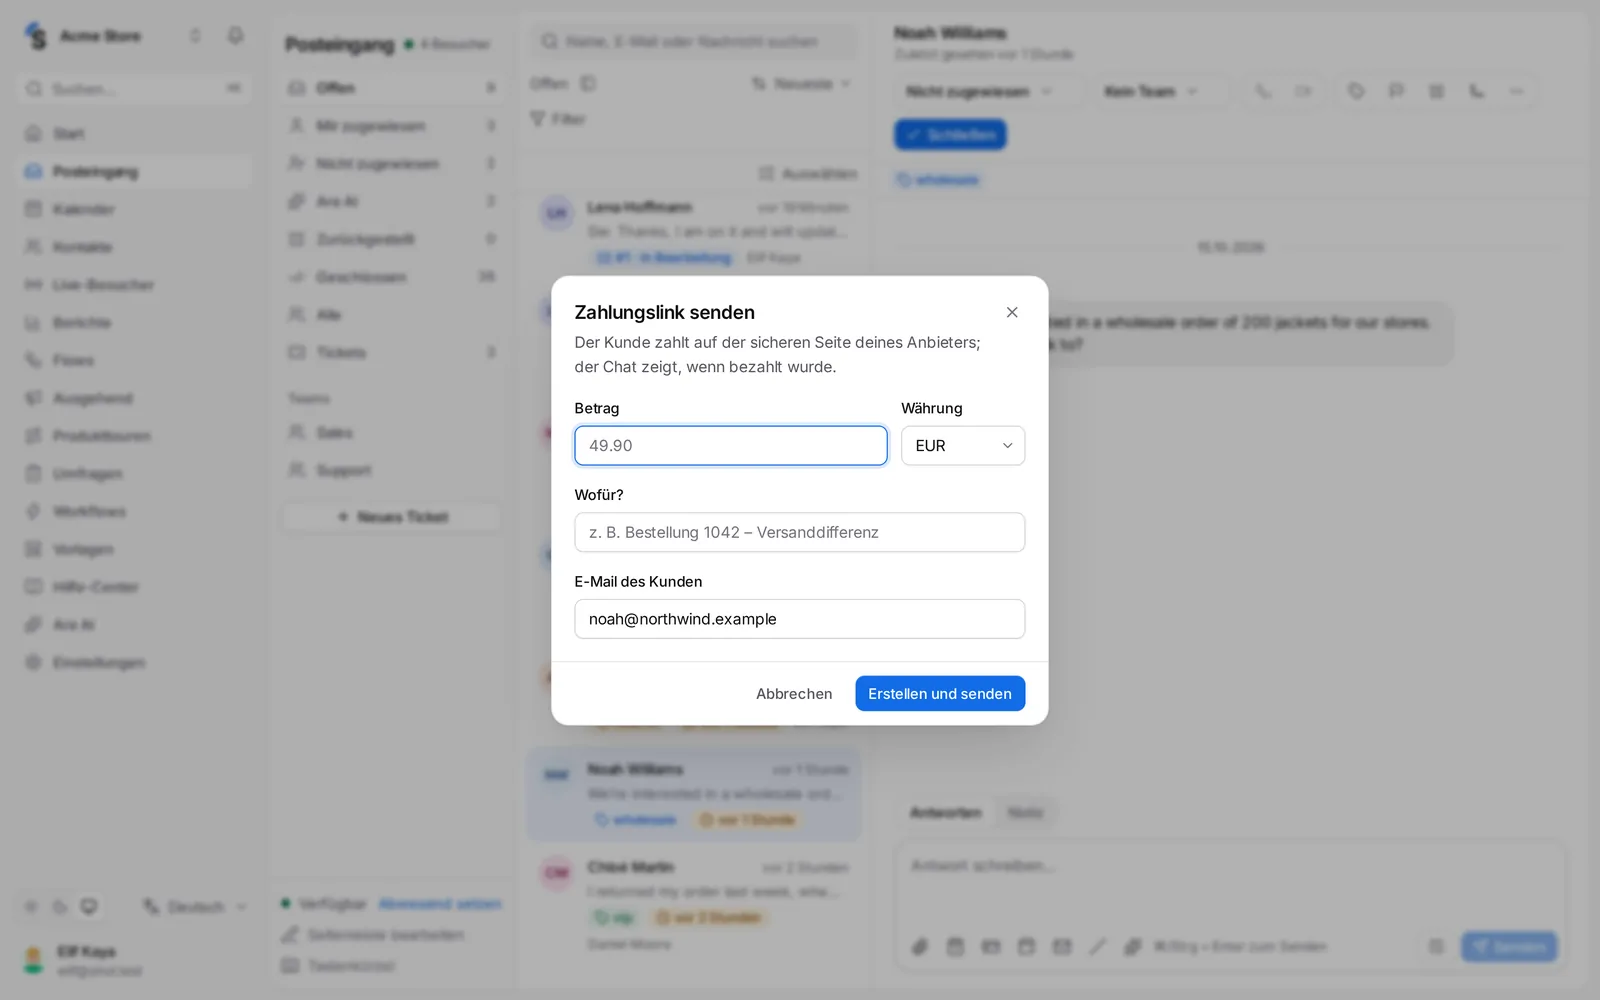Click the tag icon in conversation toolbar
The height and width of the screenshot is (1000, 1600).
tap(1356, 91)
